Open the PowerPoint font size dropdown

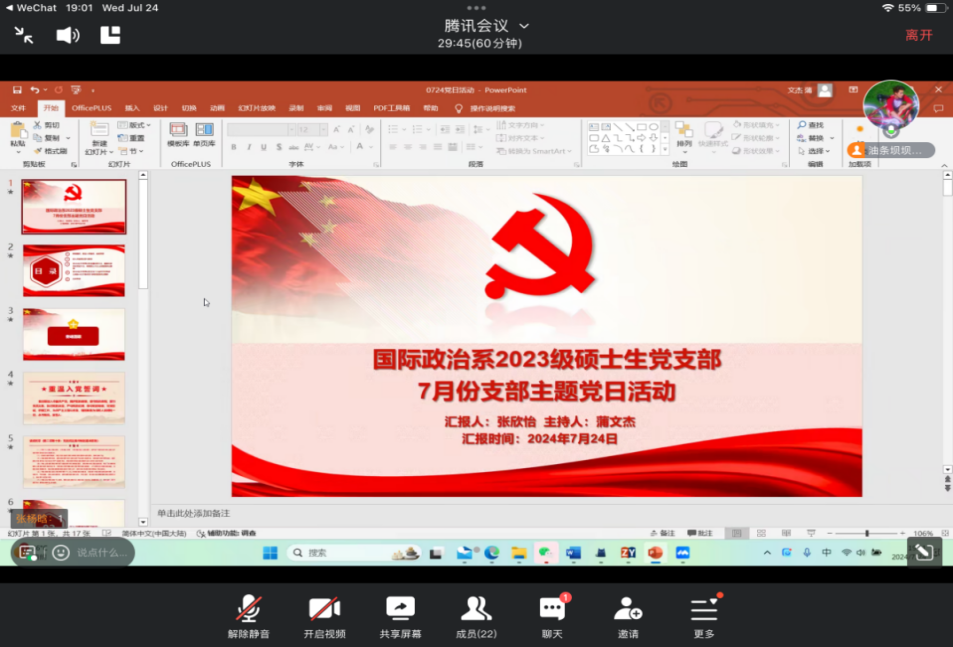[322, 130]
